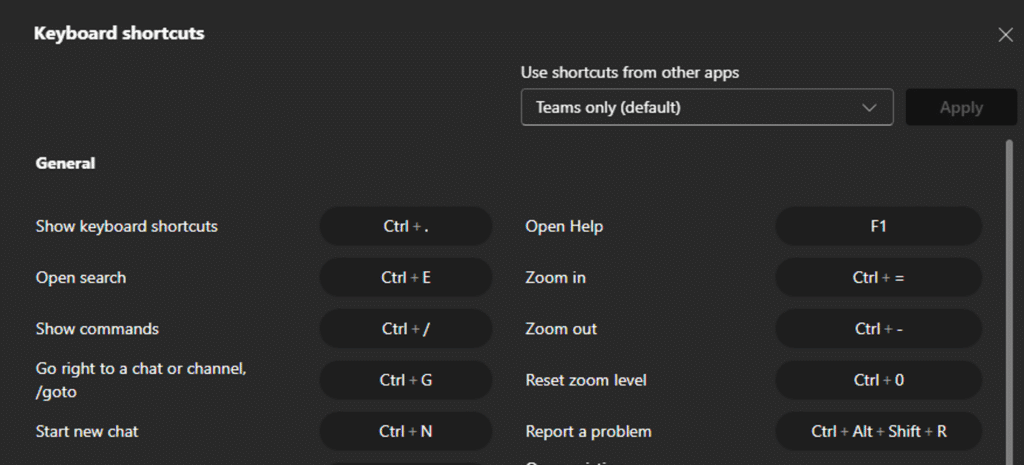Viewport: 1024px width, 465px height.
Task: Click the Ctrl + / shortcut field
Action: click(406, 329)
